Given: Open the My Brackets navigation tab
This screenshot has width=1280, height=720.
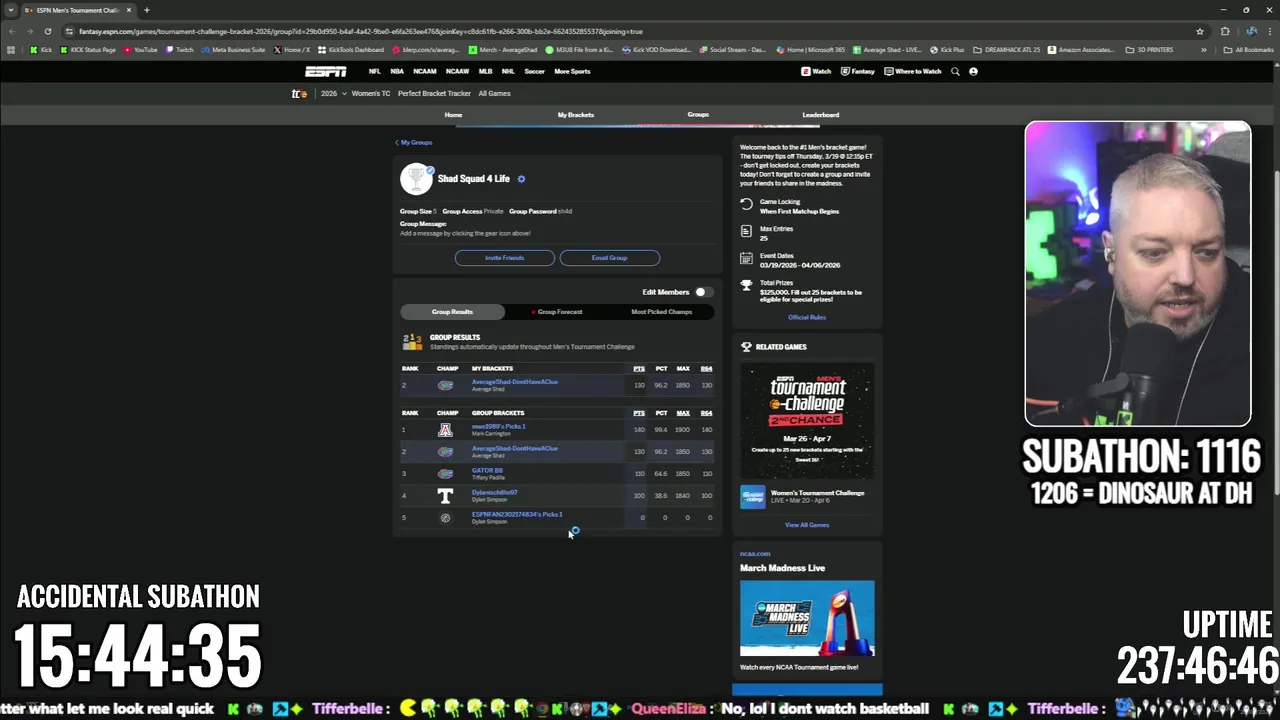Looking at the screenshot, I should pyautogui.click(x=575, y=115).
